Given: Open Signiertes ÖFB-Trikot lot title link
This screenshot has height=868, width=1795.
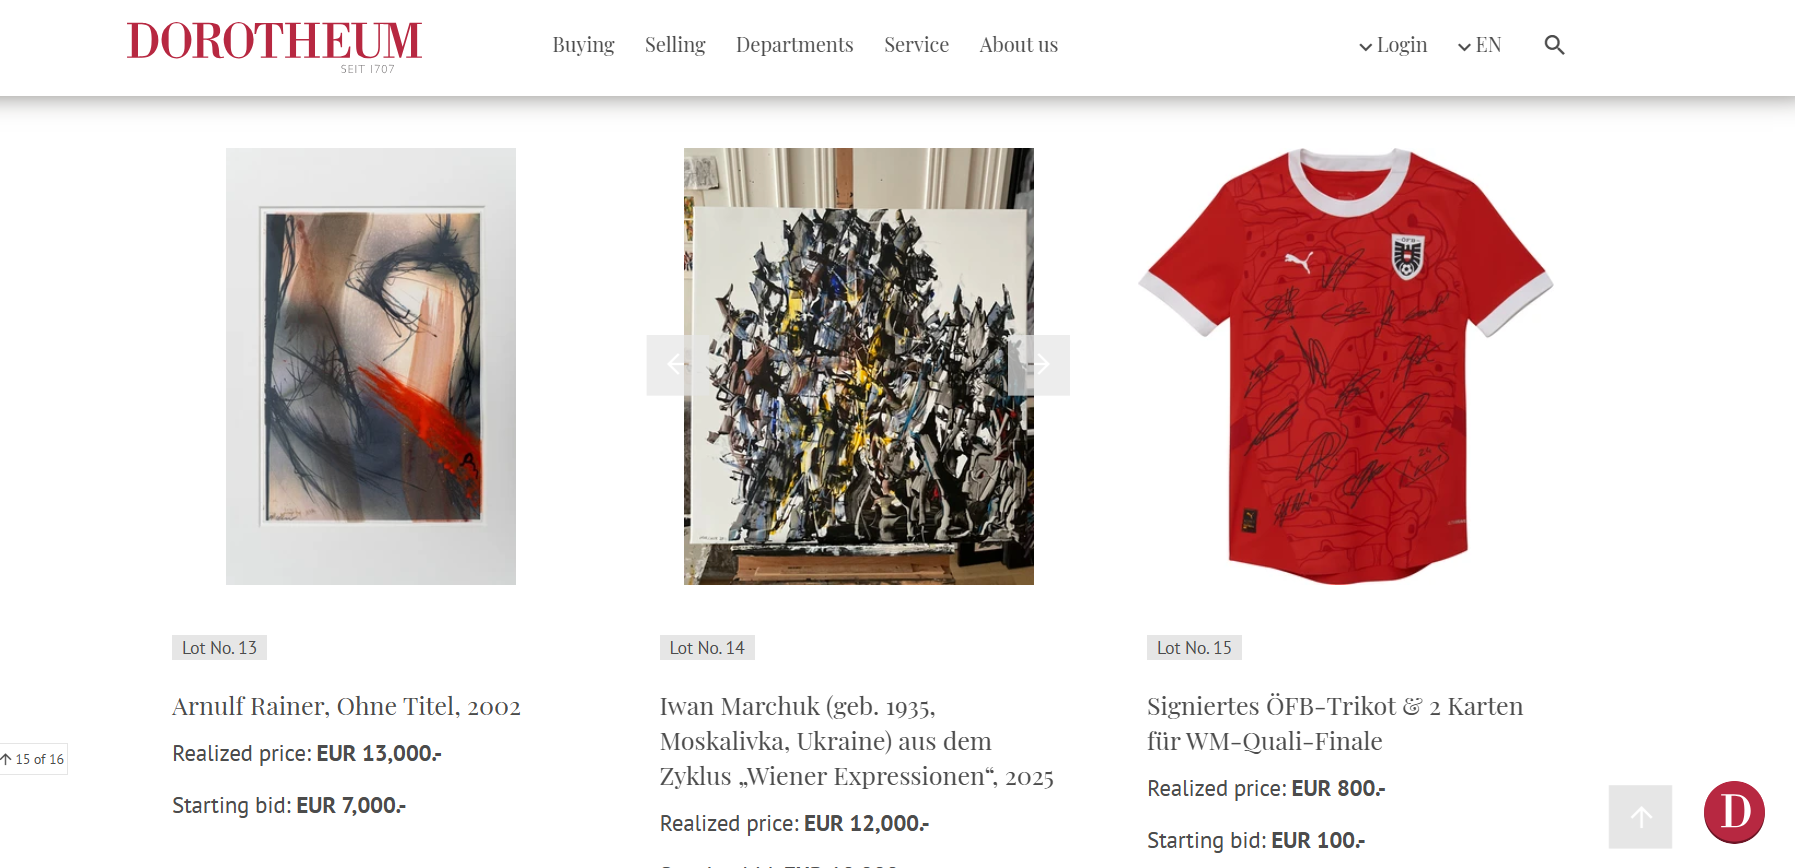Looking at the screenshot, I should click(1335, 723).
